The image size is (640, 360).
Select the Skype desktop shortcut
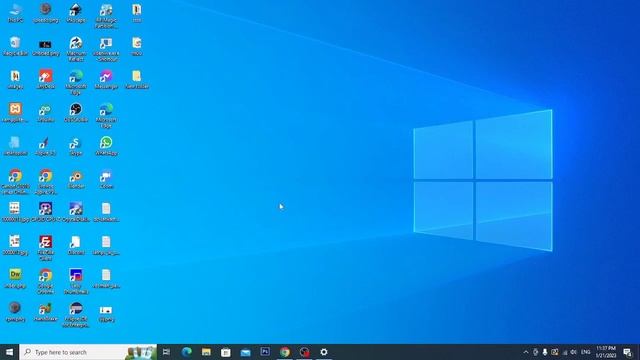click(x=76, y=146)
